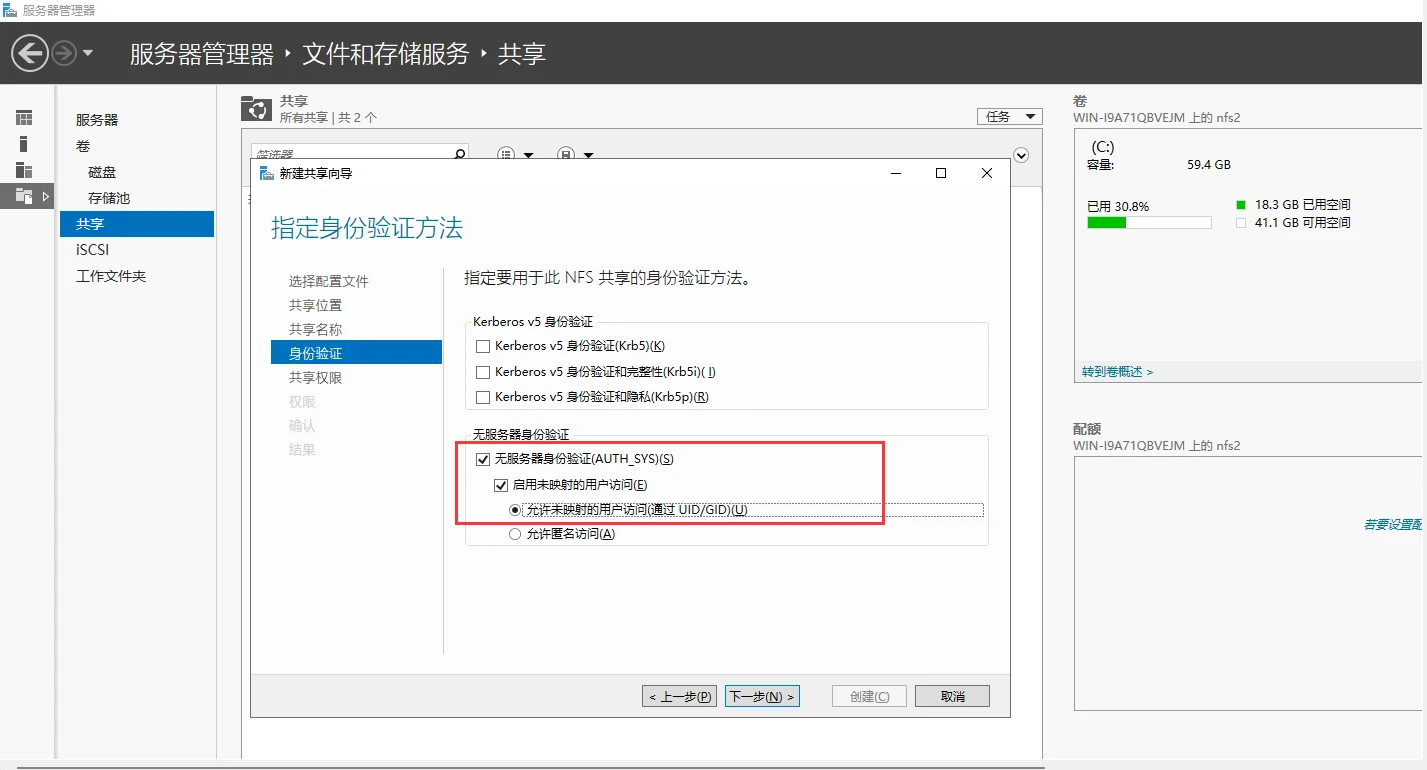Viewport: 1427px width, 770px height.
Task: Open the Dashboard sidebar icon
Action: tap(24, 118)
